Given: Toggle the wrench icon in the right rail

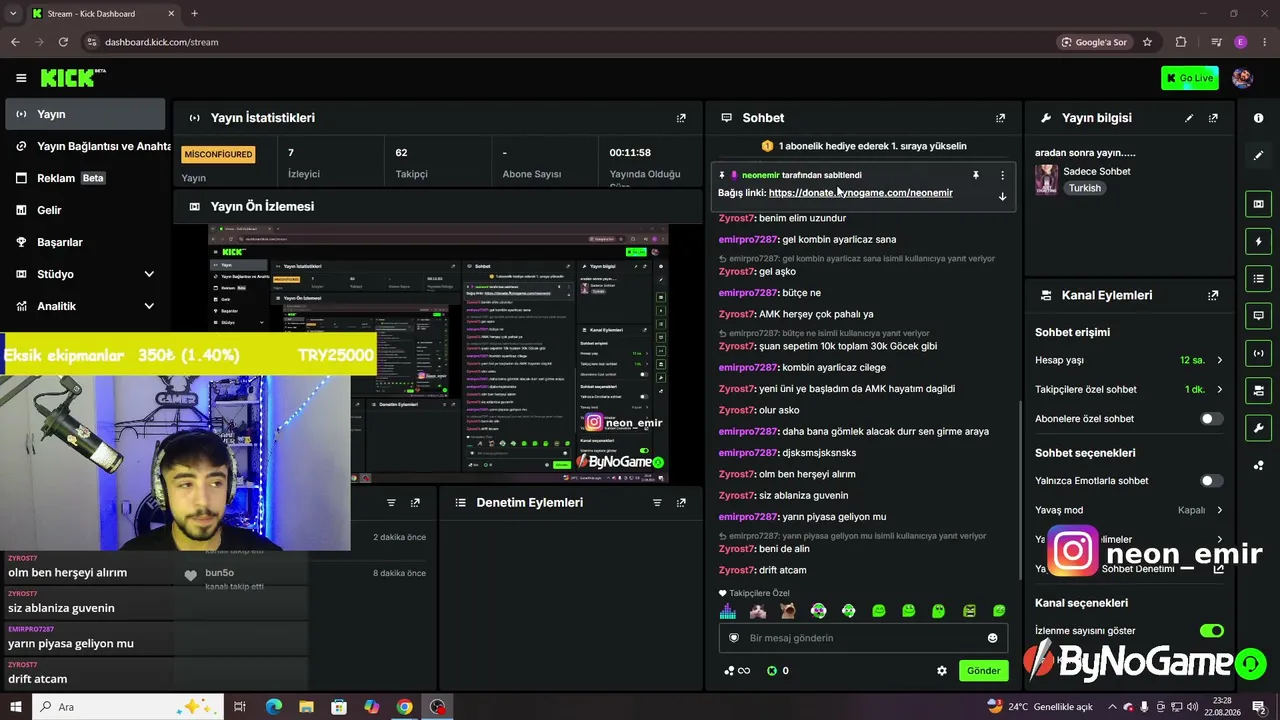Looking at the screenshot, I should (1258, 428).
